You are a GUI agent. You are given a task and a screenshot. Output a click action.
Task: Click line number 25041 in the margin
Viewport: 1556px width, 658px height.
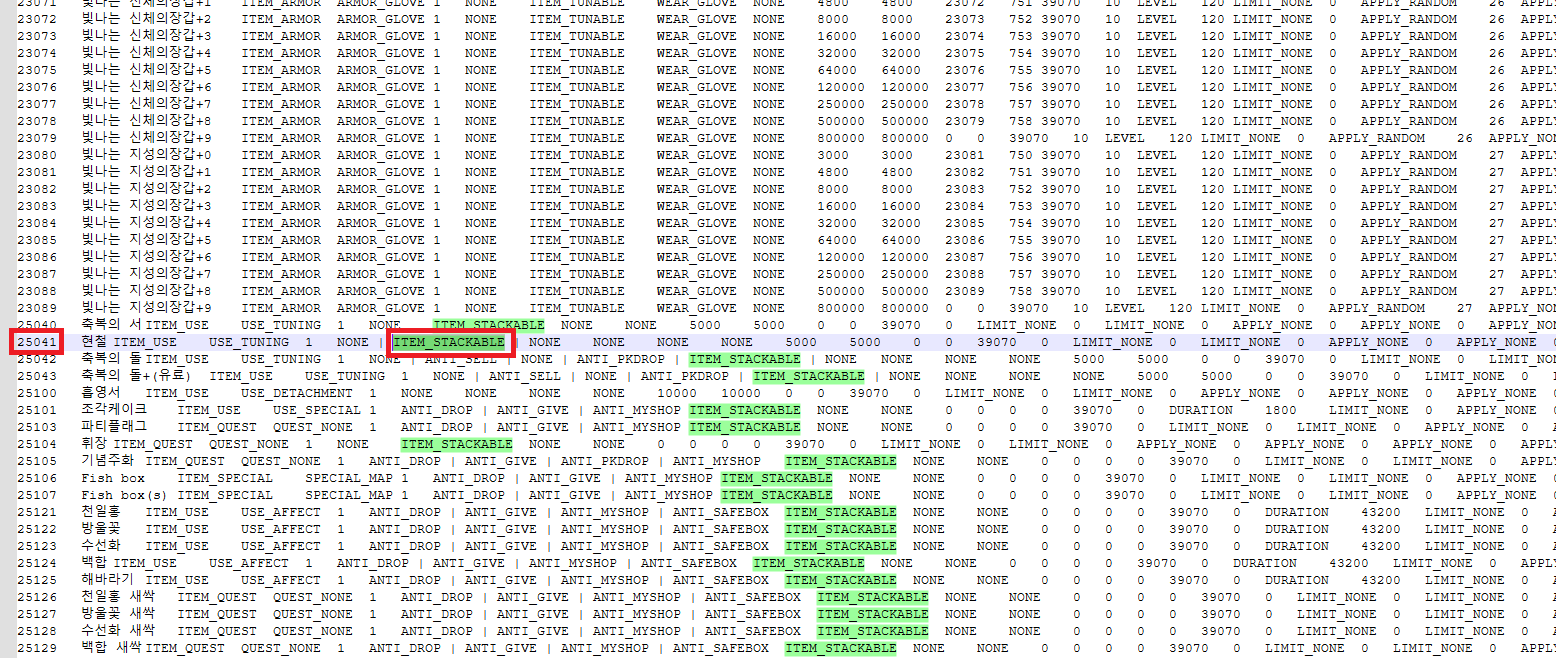tap(38, 342)
